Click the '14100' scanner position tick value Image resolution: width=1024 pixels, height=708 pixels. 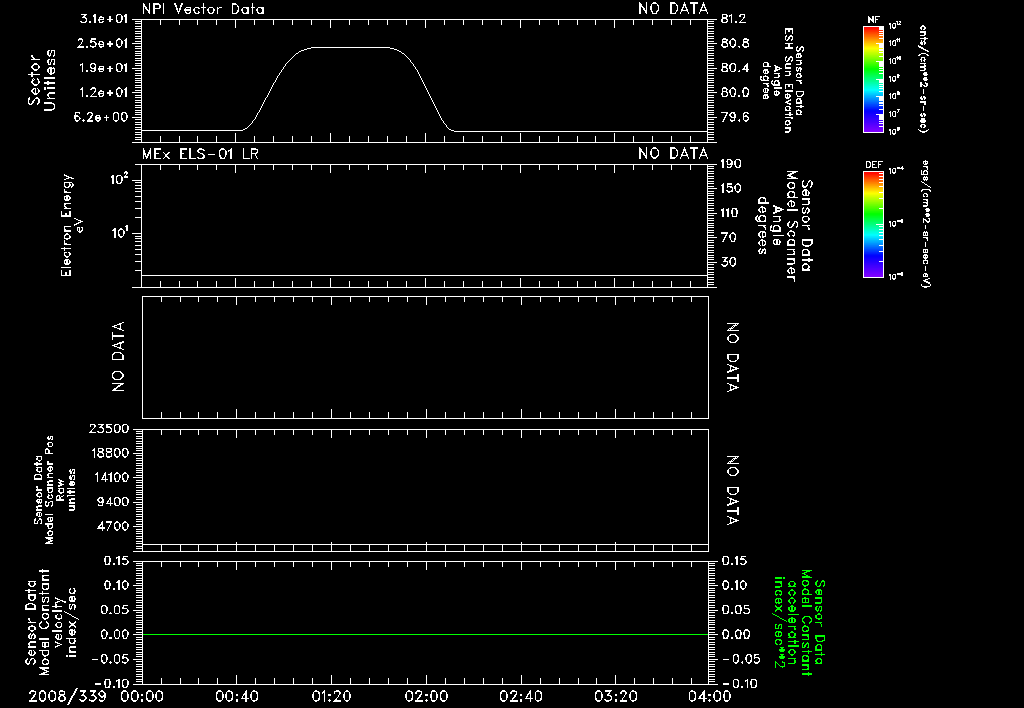109,477
